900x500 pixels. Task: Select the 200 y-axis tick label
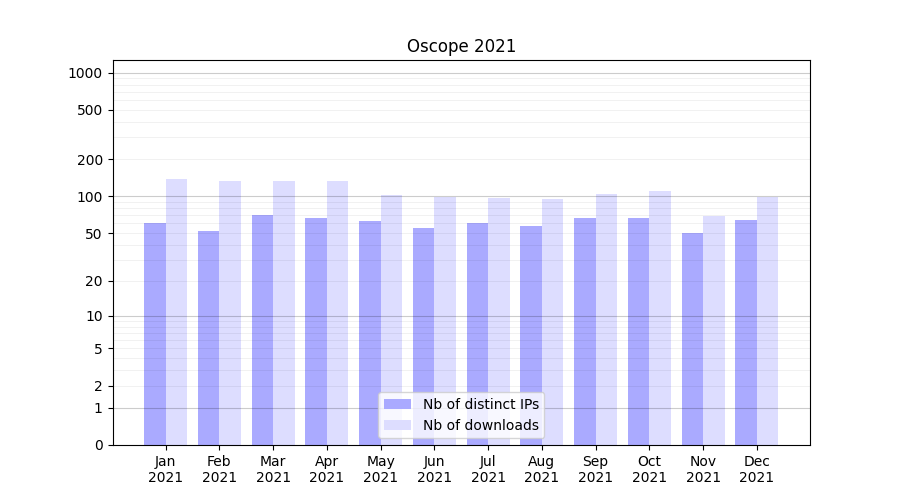click(90, 160)
